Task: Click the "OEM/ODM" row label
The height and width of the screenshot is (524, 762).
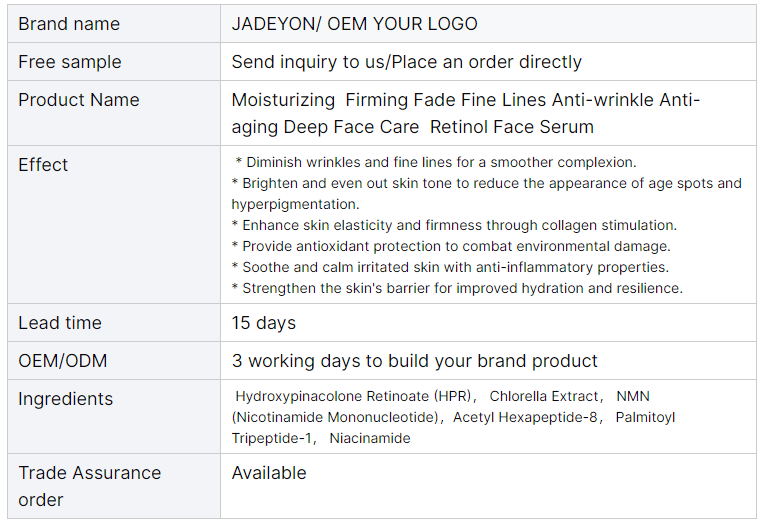Action: click(x=63, y=361)
